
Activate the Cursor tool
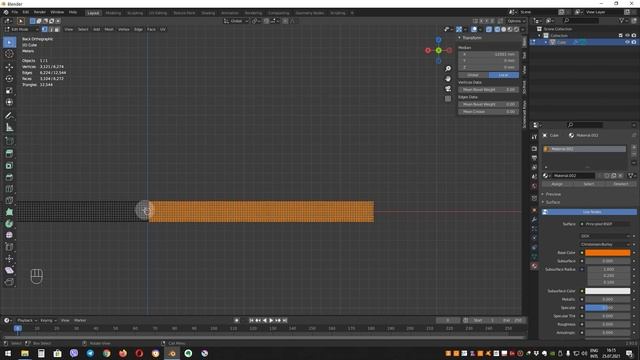coord(9,54)
